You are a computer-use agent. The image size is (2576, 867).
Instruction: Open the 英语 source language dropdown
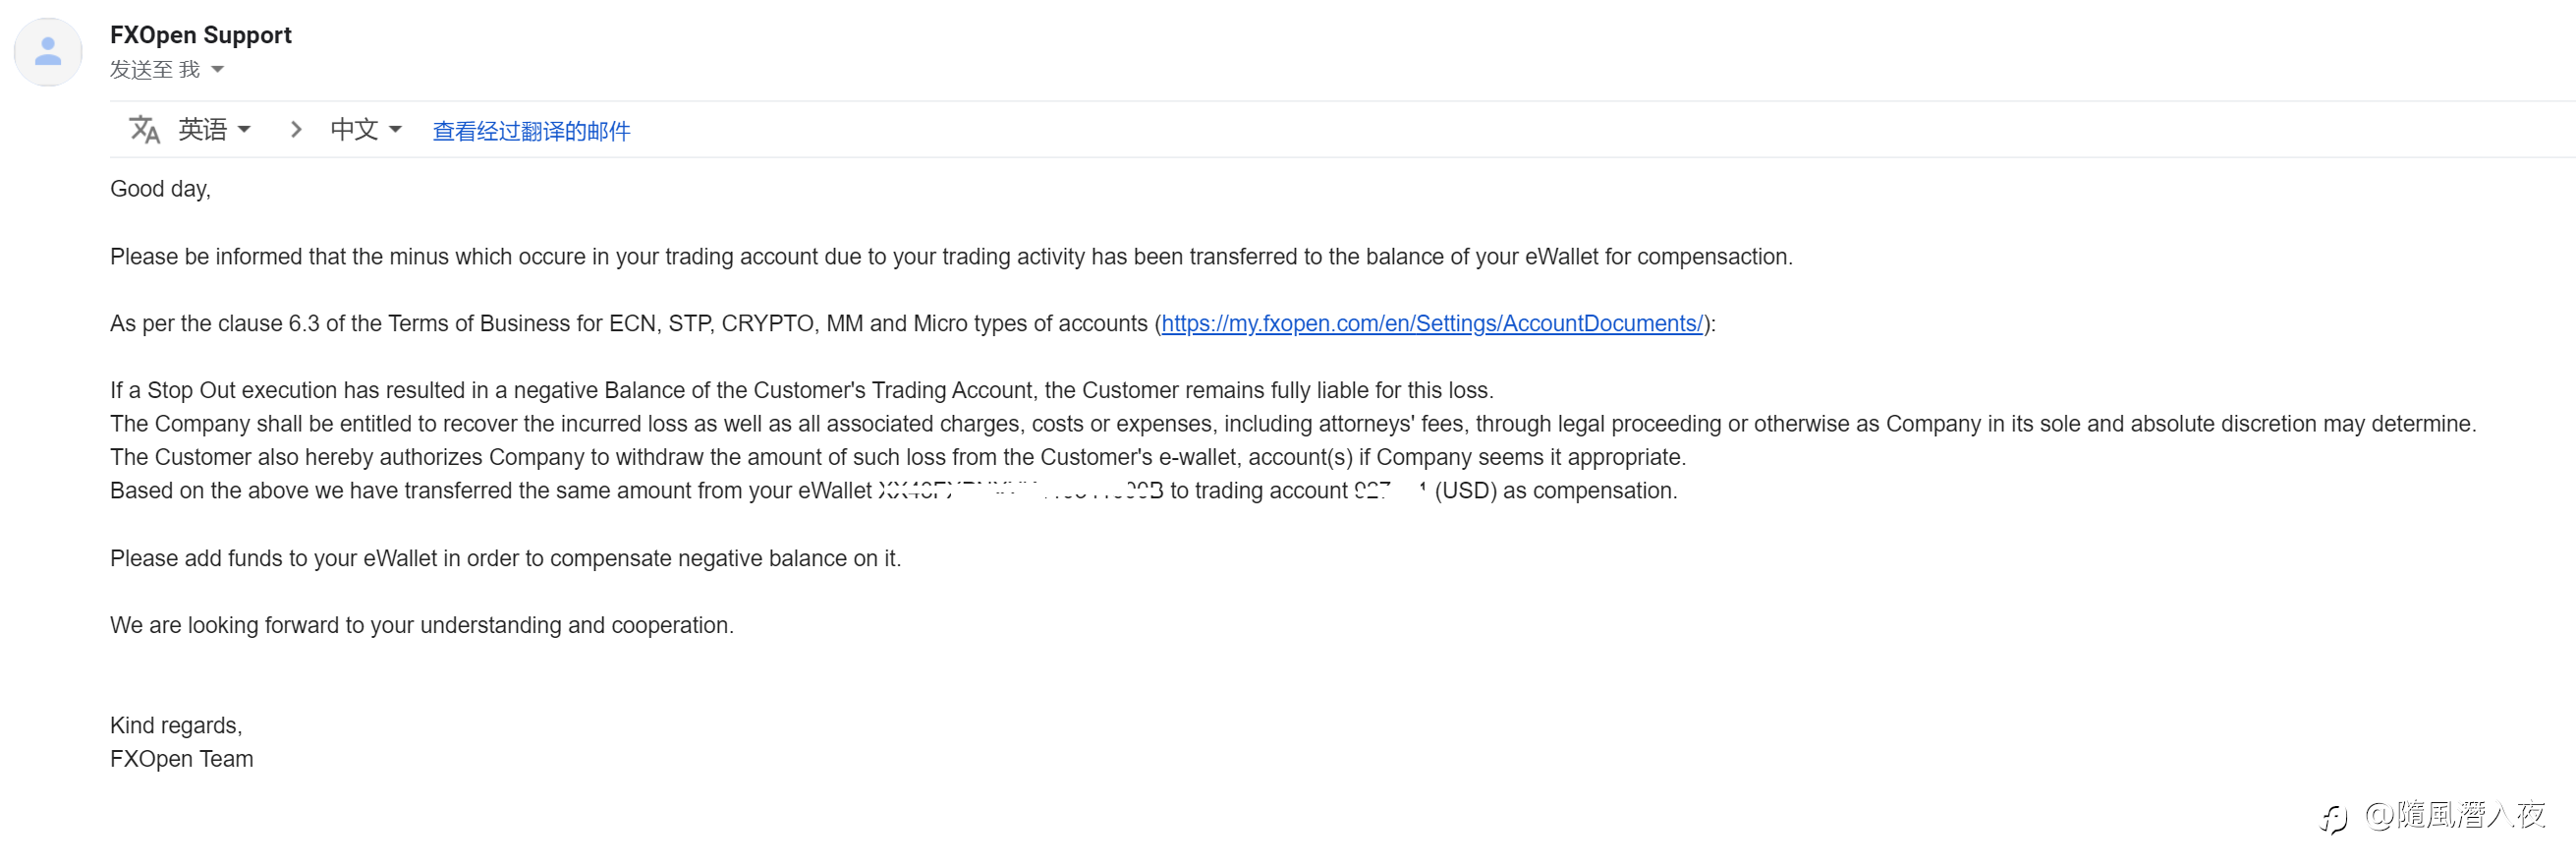(214, 130)
